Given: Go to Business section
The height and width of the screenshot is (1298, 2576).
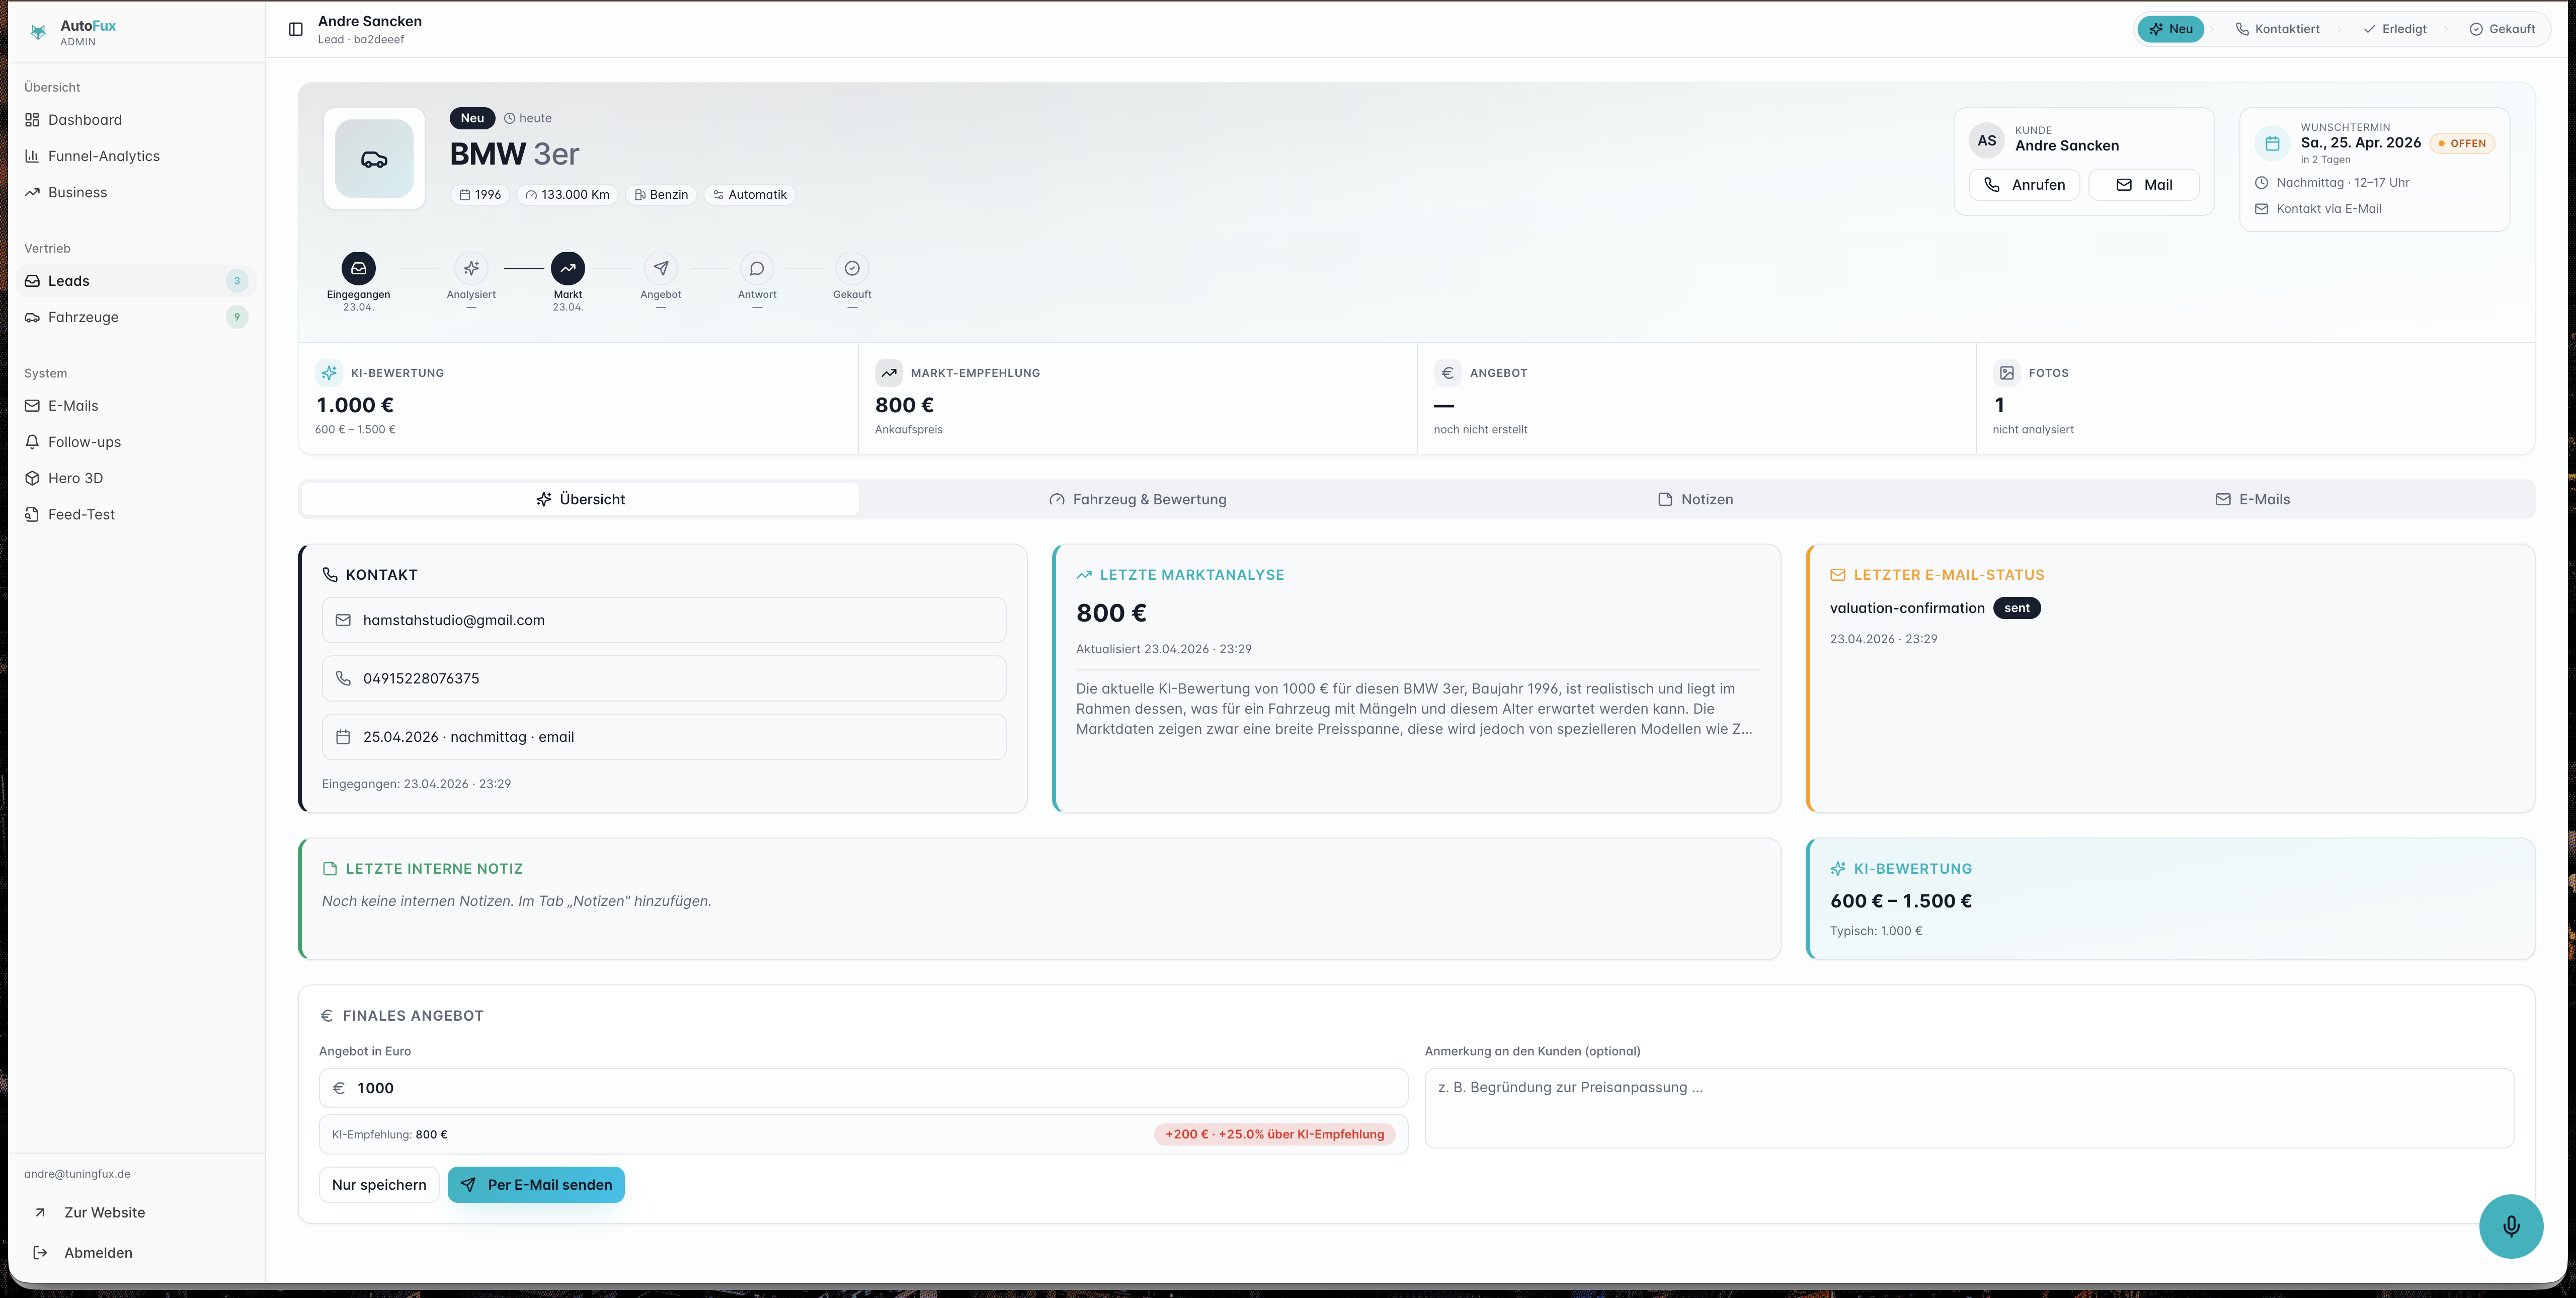Looking at the screenshot, I should coord(136,192).
